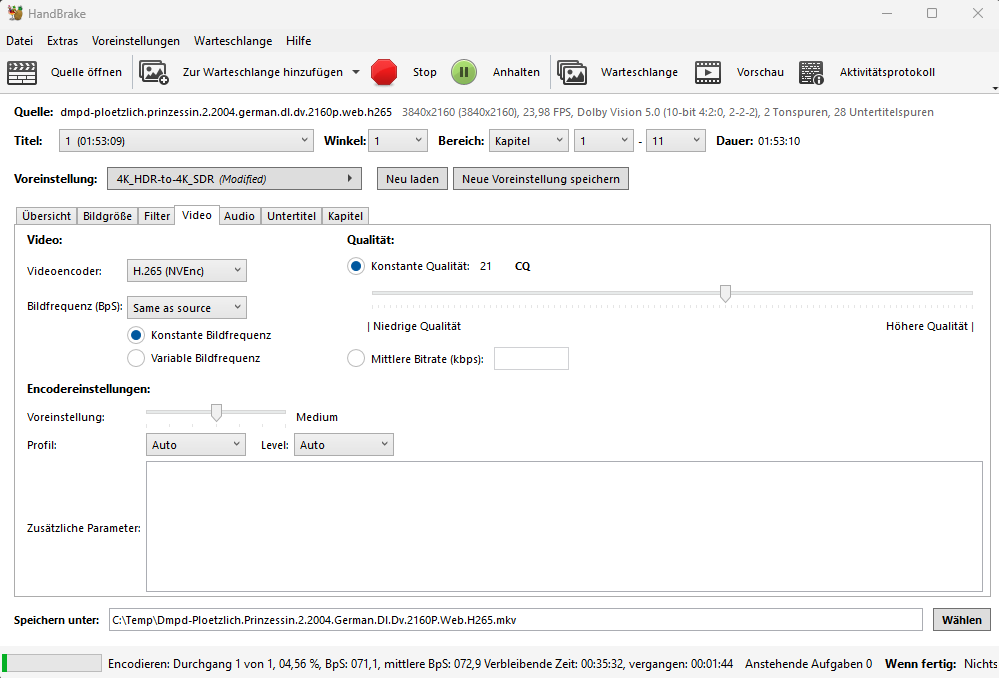Open the Level Auto dropdown
This screenshot has width=999, height=678.
[343, 445]
